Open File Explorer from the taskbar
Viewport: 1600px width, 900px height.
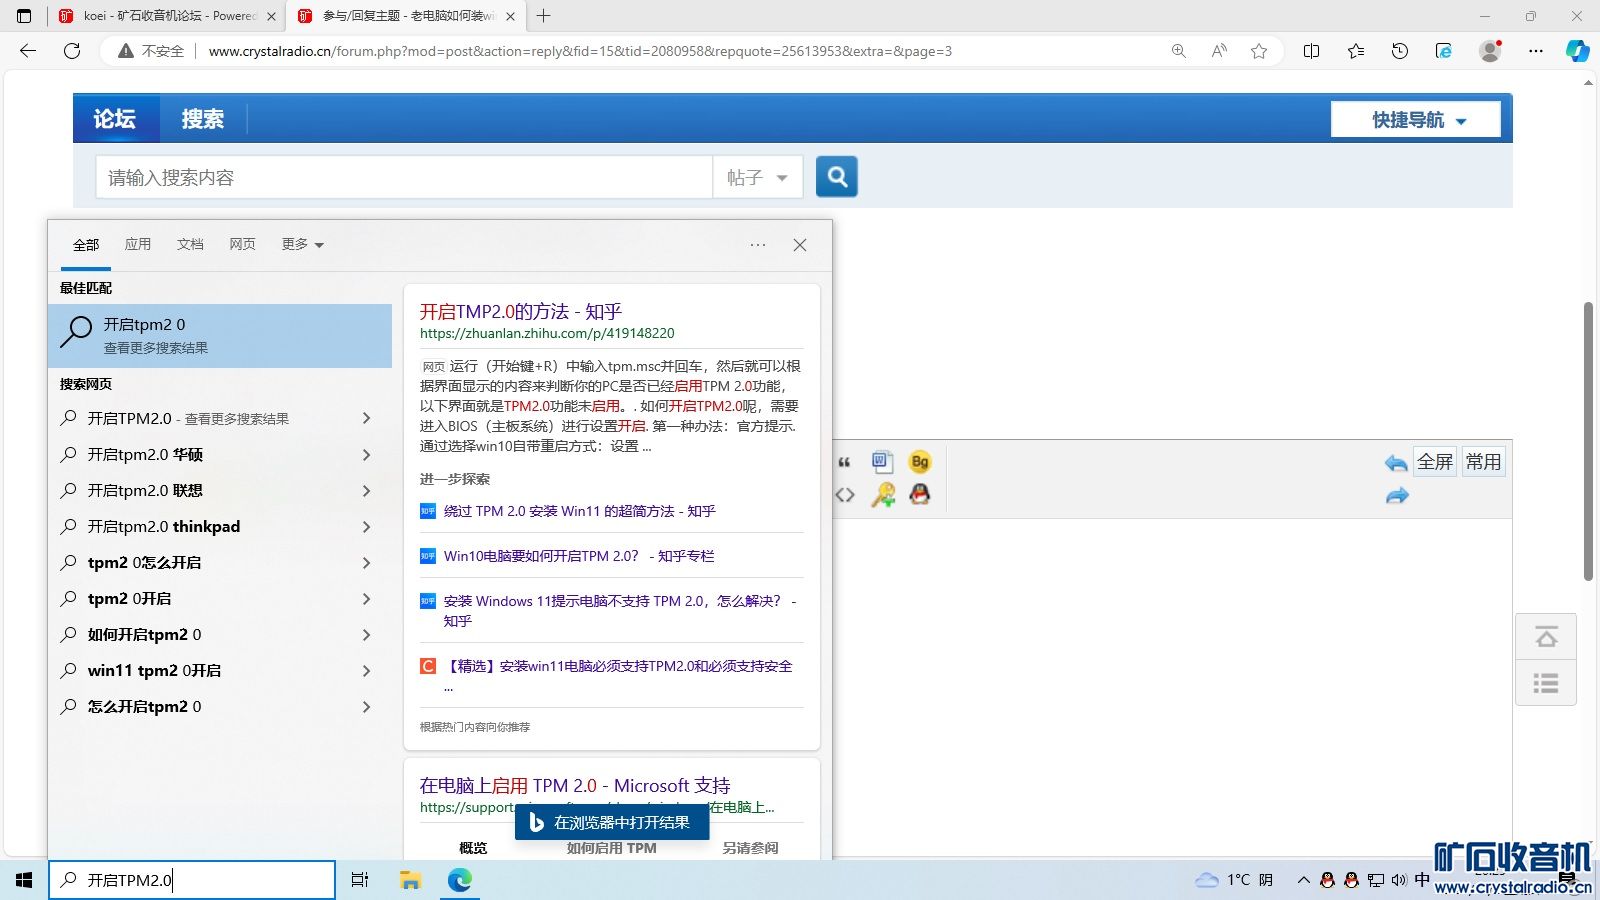[410, 880]
